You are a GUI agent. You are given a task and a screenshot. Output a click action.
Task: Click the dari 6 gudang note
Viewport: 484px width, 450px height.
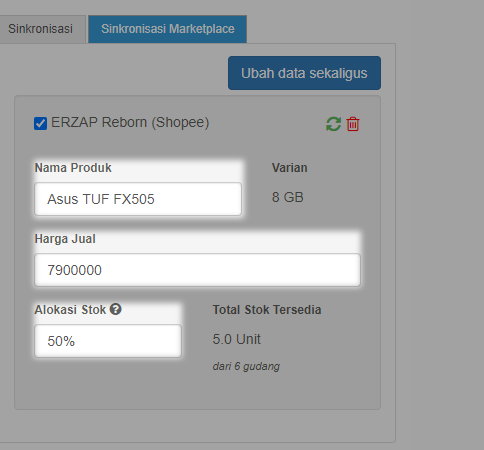[246, 366]
